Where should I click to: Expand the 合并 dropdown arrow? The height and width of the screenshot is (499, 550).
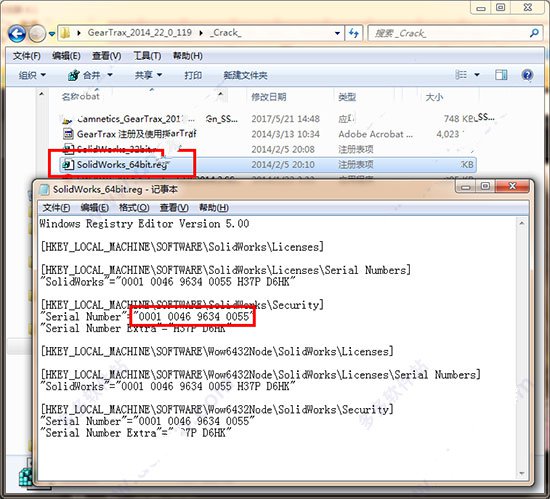[109, 75]
